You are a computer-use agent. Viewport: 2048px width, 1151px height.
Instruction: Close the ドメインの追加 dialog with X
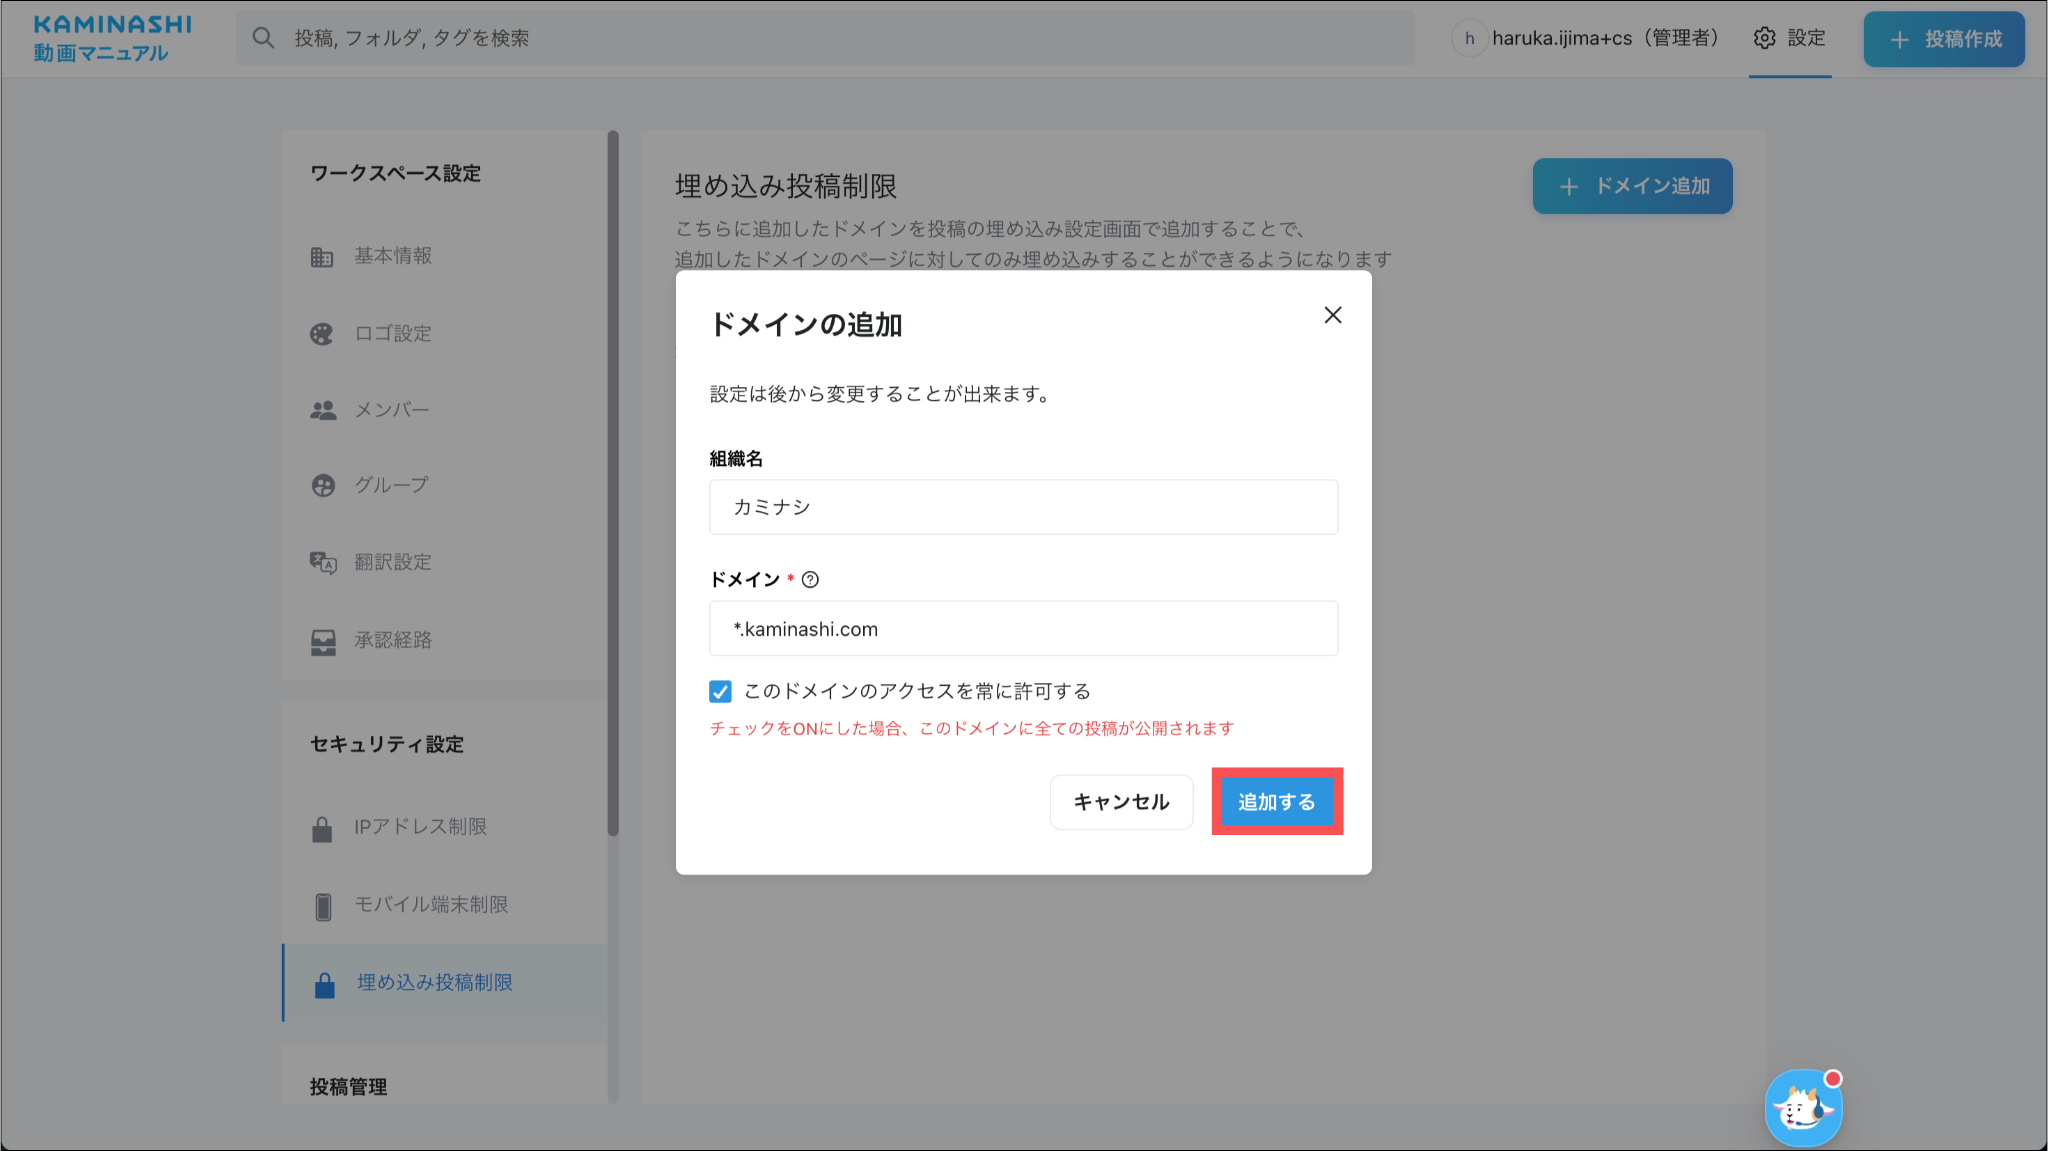click(1332, 315)
